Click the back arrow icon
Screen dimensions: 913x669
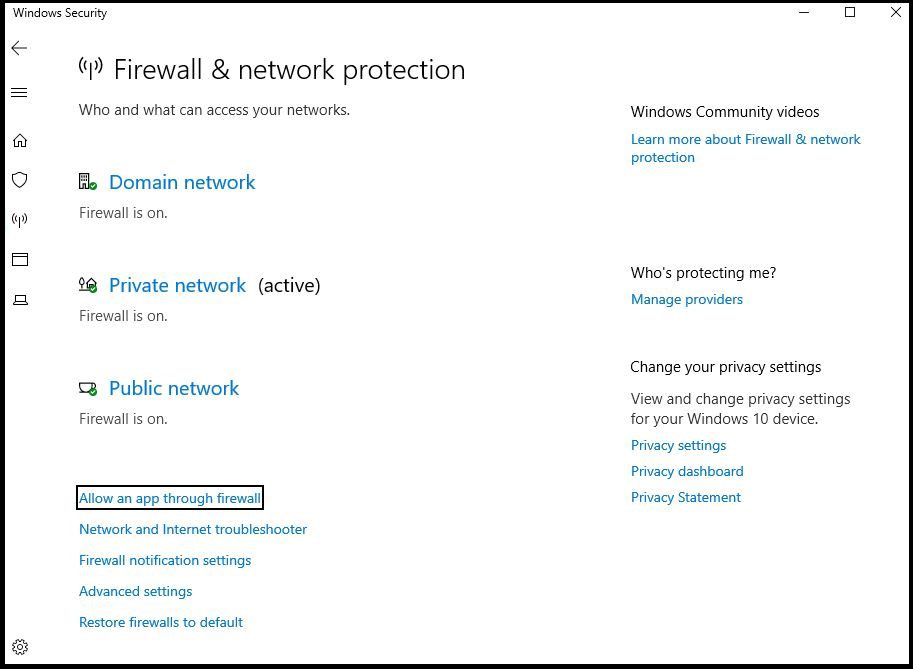pos(19,48)
